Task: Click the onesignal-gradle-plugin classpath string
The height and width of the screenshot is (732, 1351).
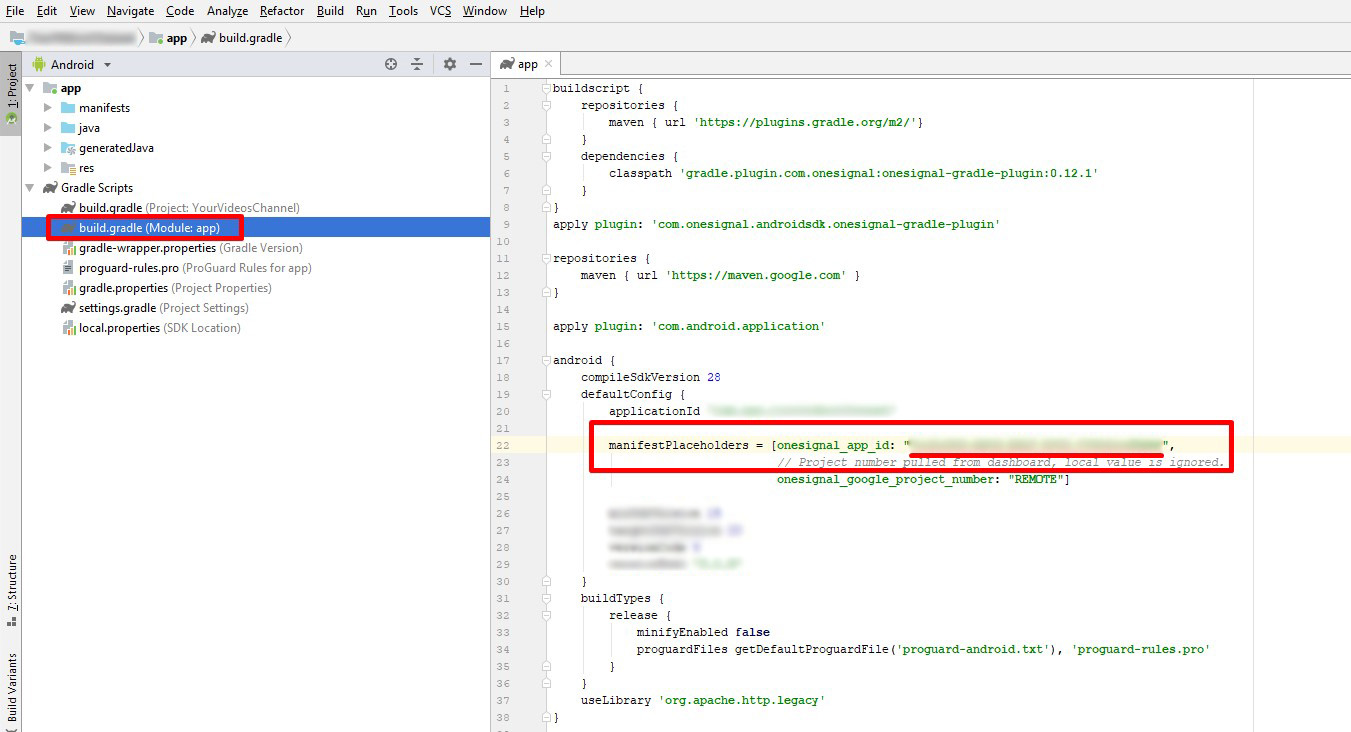Action: coord(889,173)
